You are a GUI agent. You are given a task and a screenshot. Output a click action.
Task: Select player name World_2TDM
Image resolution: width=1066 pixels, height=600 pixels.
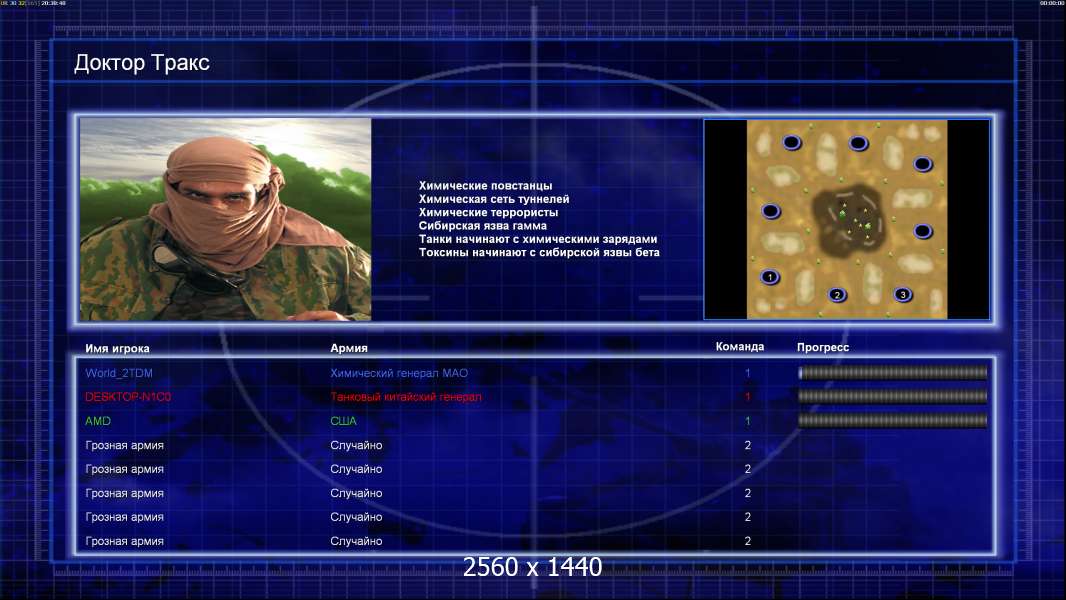point(119,373)
